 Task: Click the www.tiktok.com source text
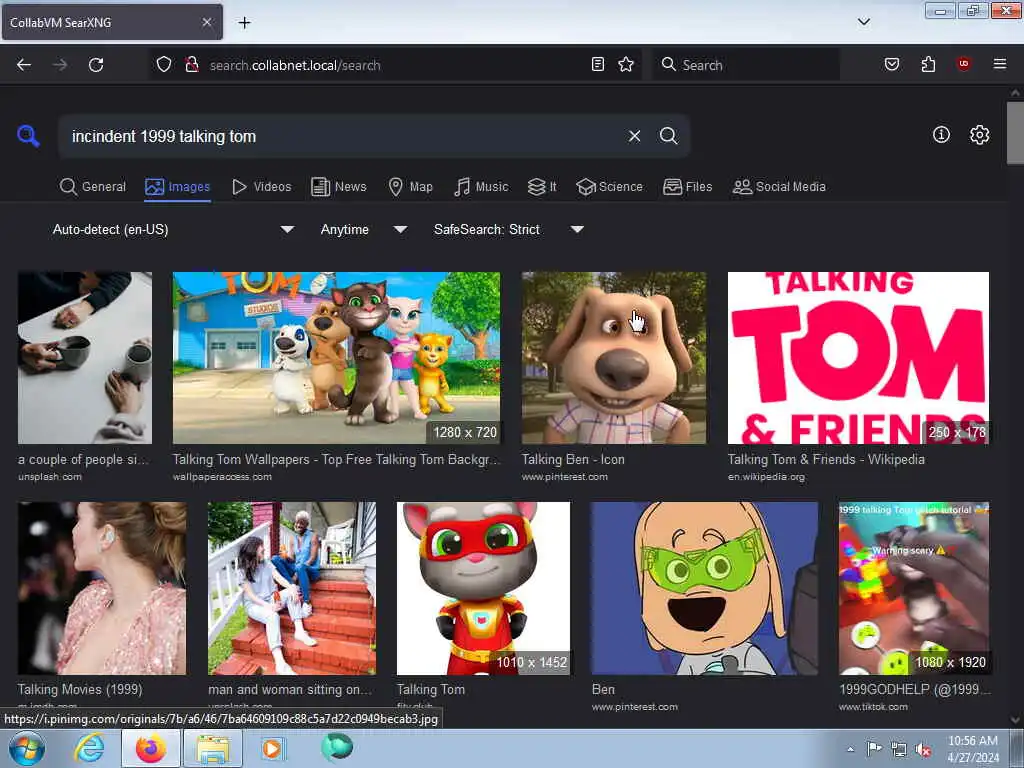(x=873, y=707)
